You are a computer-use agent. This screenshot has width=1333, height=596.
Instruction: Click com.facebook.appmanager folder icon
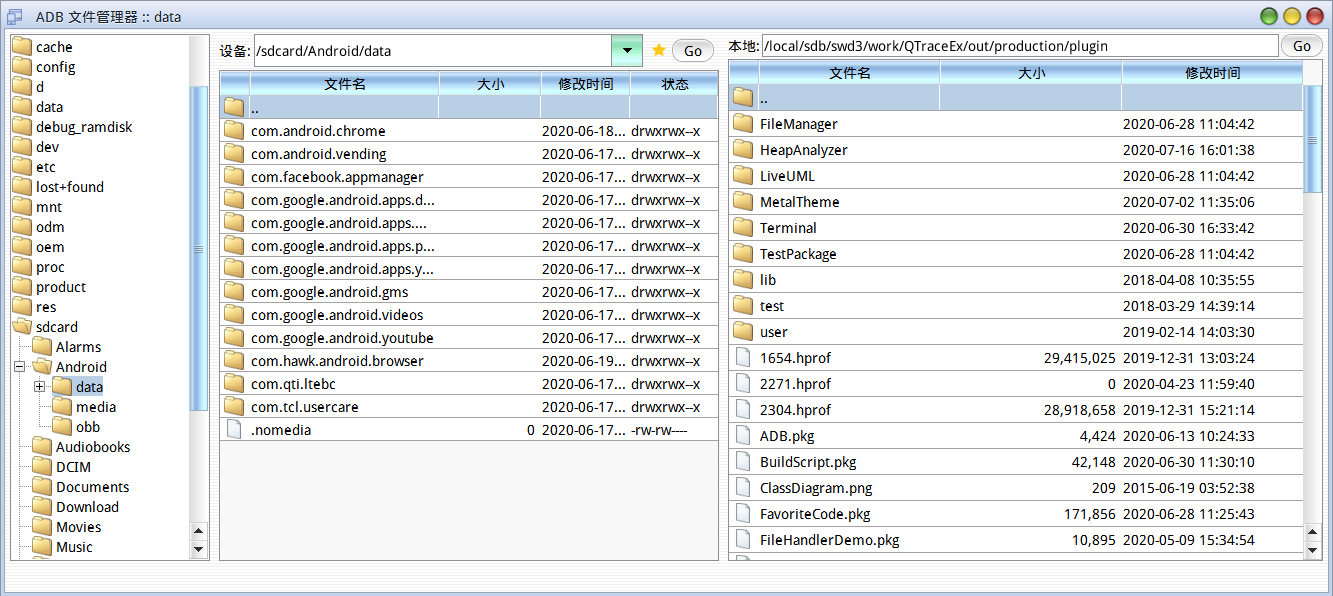234,176
